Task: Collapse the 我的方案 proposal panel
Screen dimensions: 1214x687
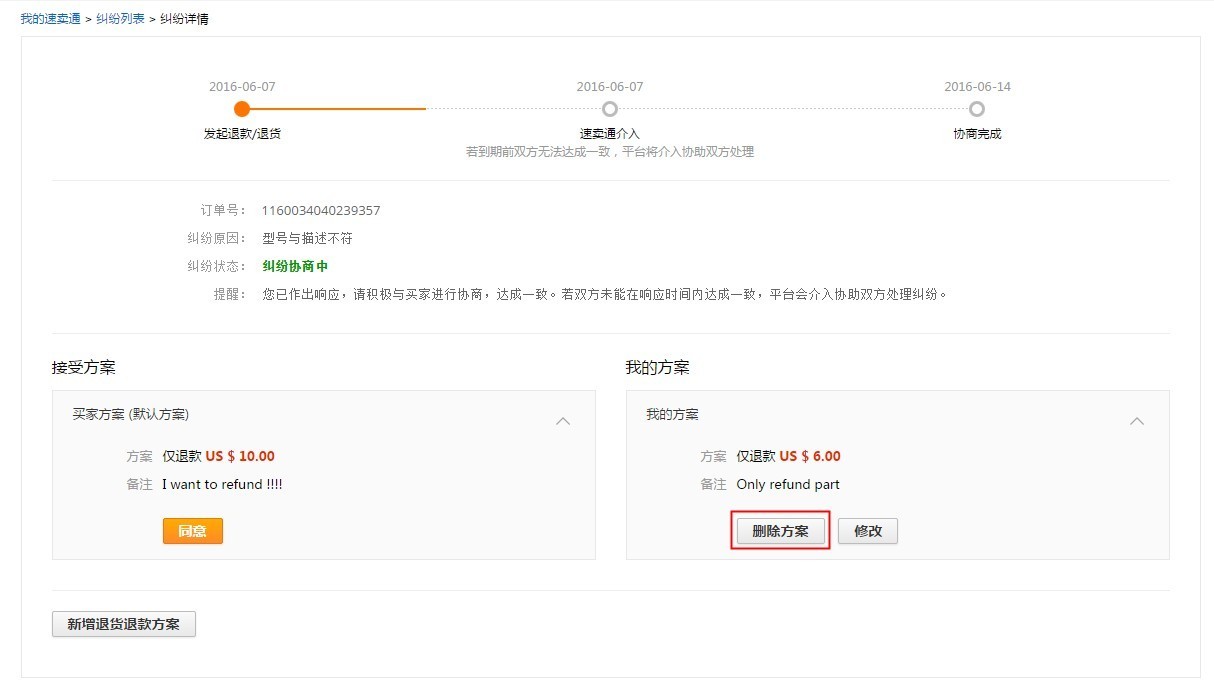Action: coord(1137,421)
